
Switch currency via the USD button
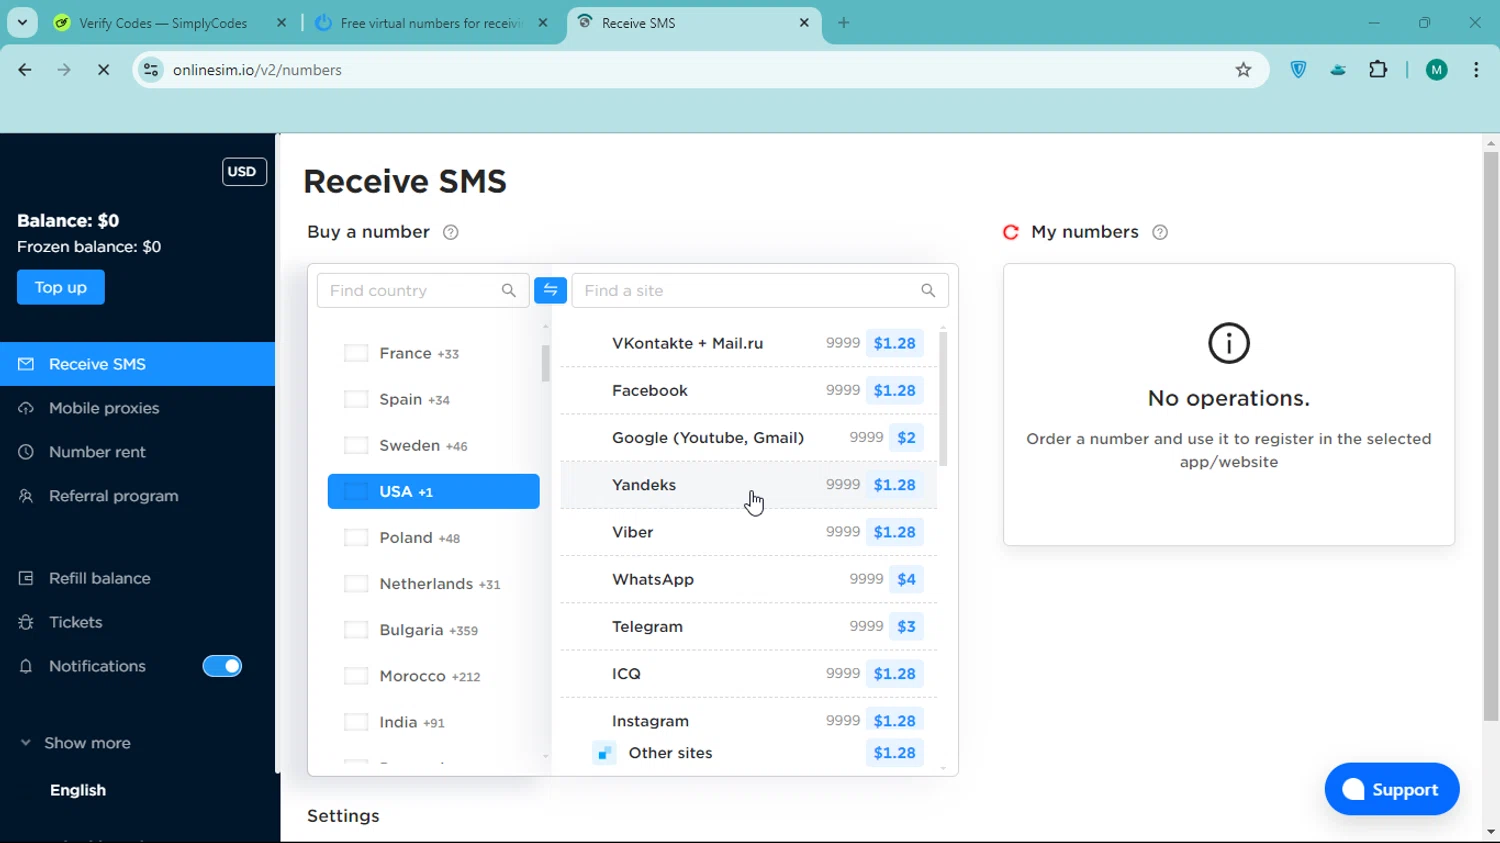point(244,171)
